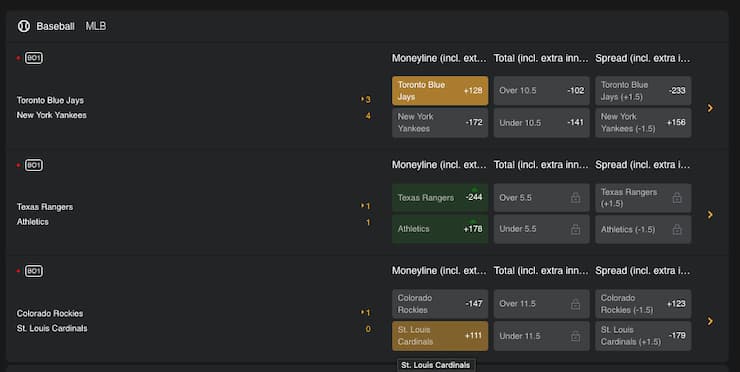
Task: Expand Rangers vs Athletics markets arrow
Action: click(710, 215)
